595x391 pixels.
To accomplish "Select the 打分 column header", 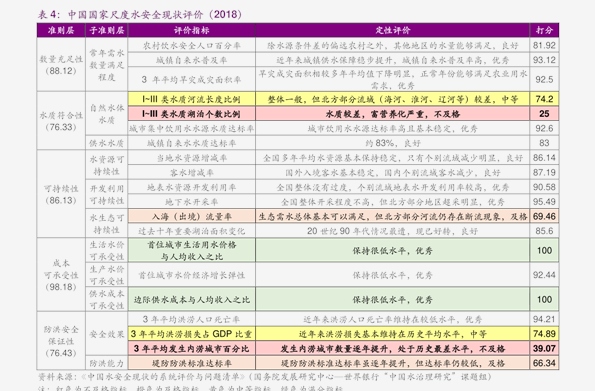I will coord(544,30).
